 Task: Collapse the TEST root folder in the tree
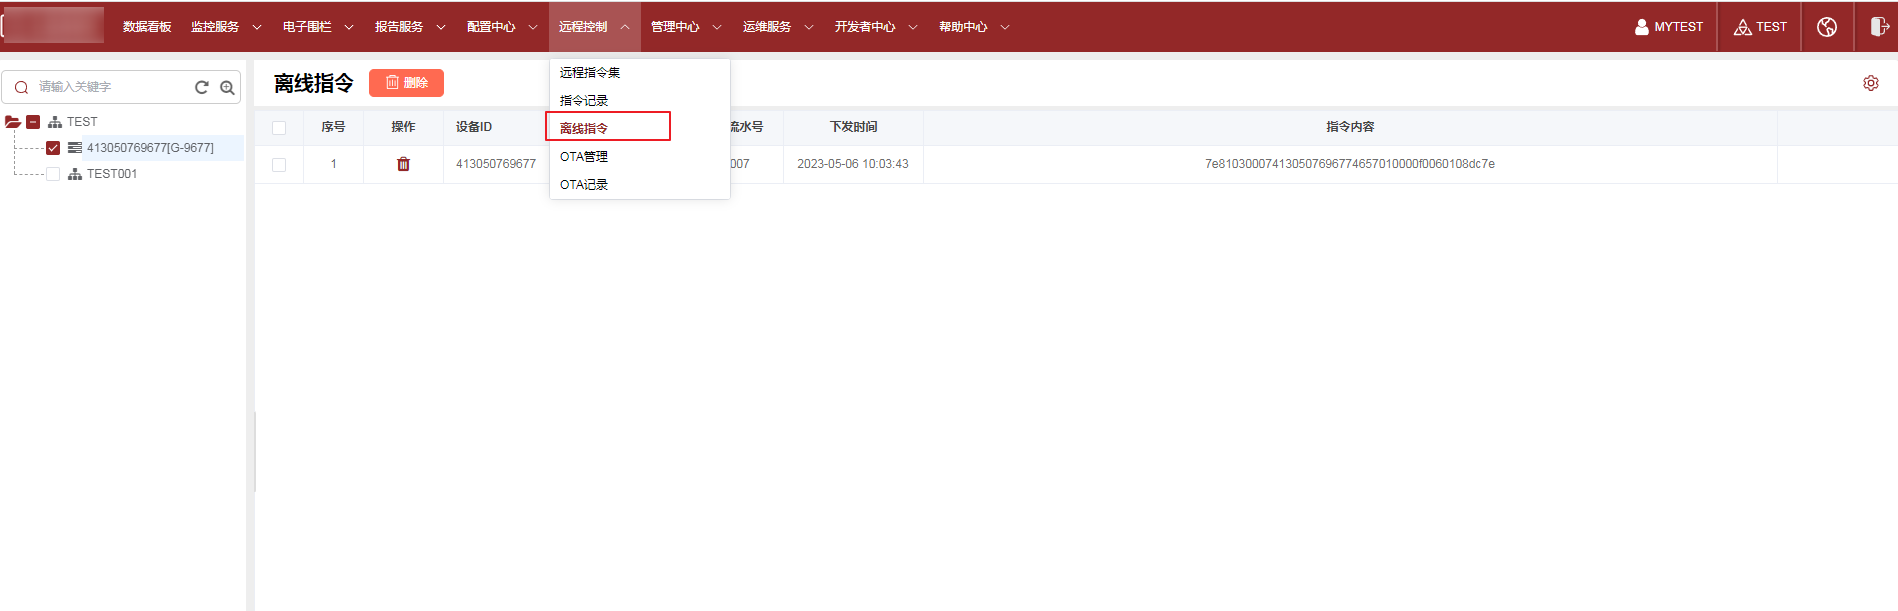(x=13, y=122)
